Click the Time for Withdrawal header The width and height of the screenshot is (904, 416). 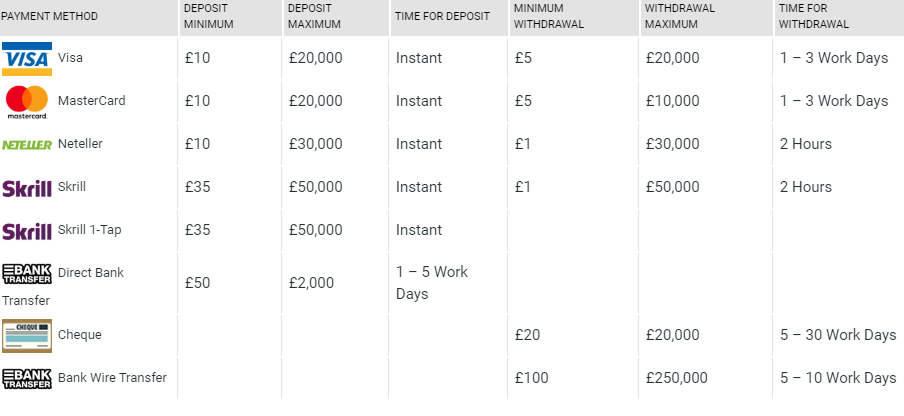(814, 16)
